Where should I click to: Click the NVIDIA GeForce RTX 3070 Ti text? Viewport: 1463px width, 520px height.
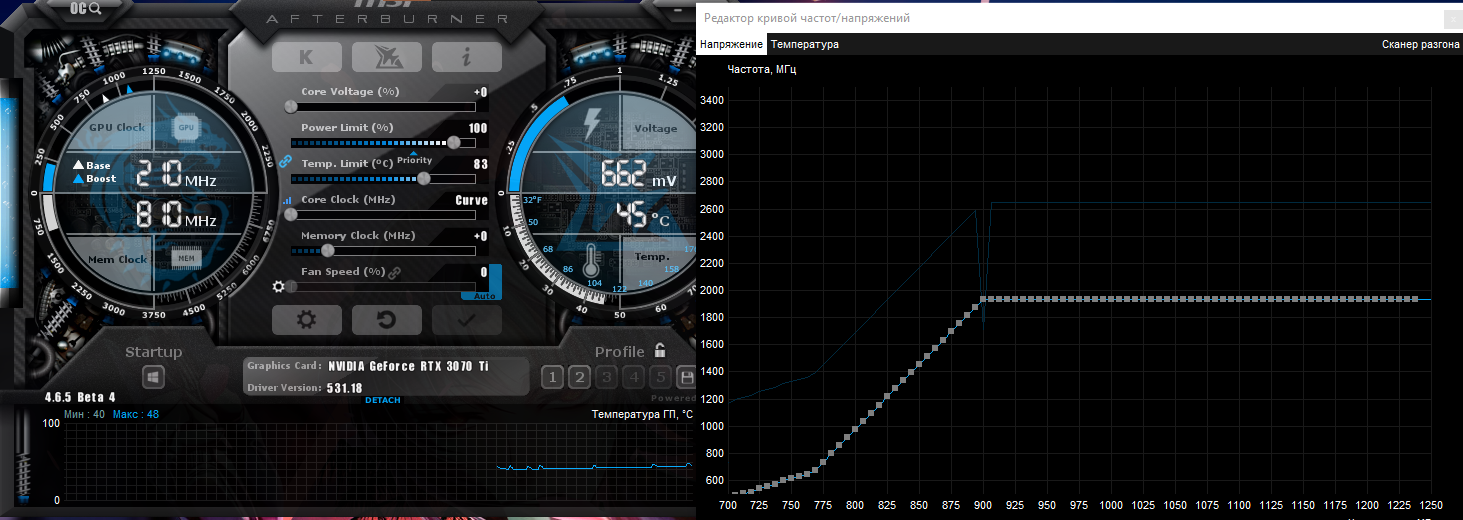[408, 366]
